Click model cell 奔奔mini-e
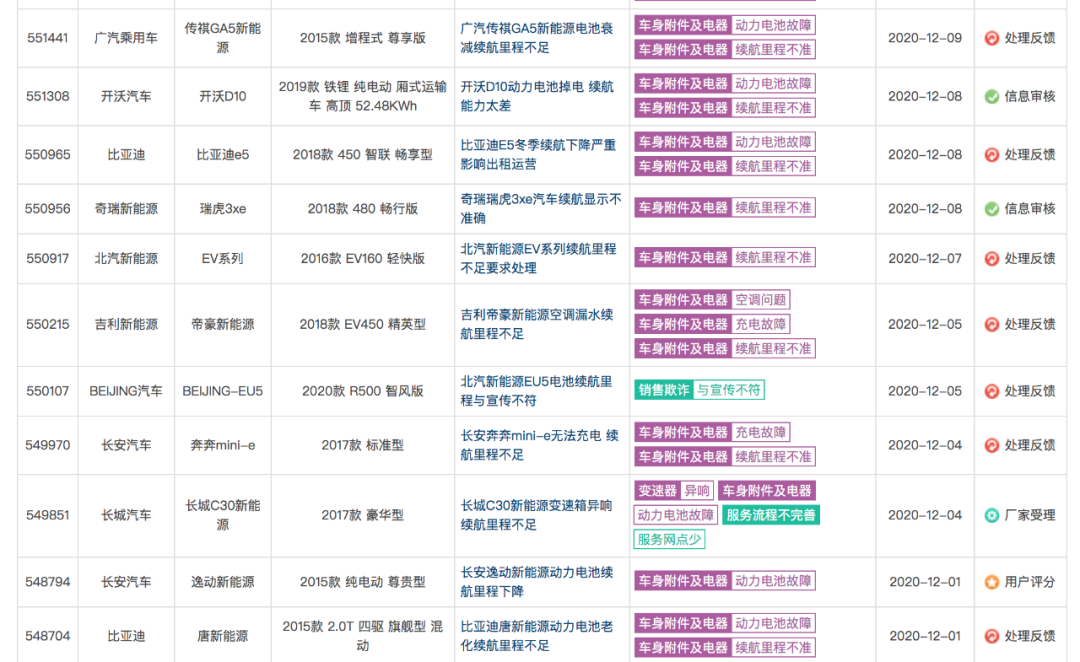Image resolution: width=1080 pixels, height=662 pixels. tap(222, 445)
